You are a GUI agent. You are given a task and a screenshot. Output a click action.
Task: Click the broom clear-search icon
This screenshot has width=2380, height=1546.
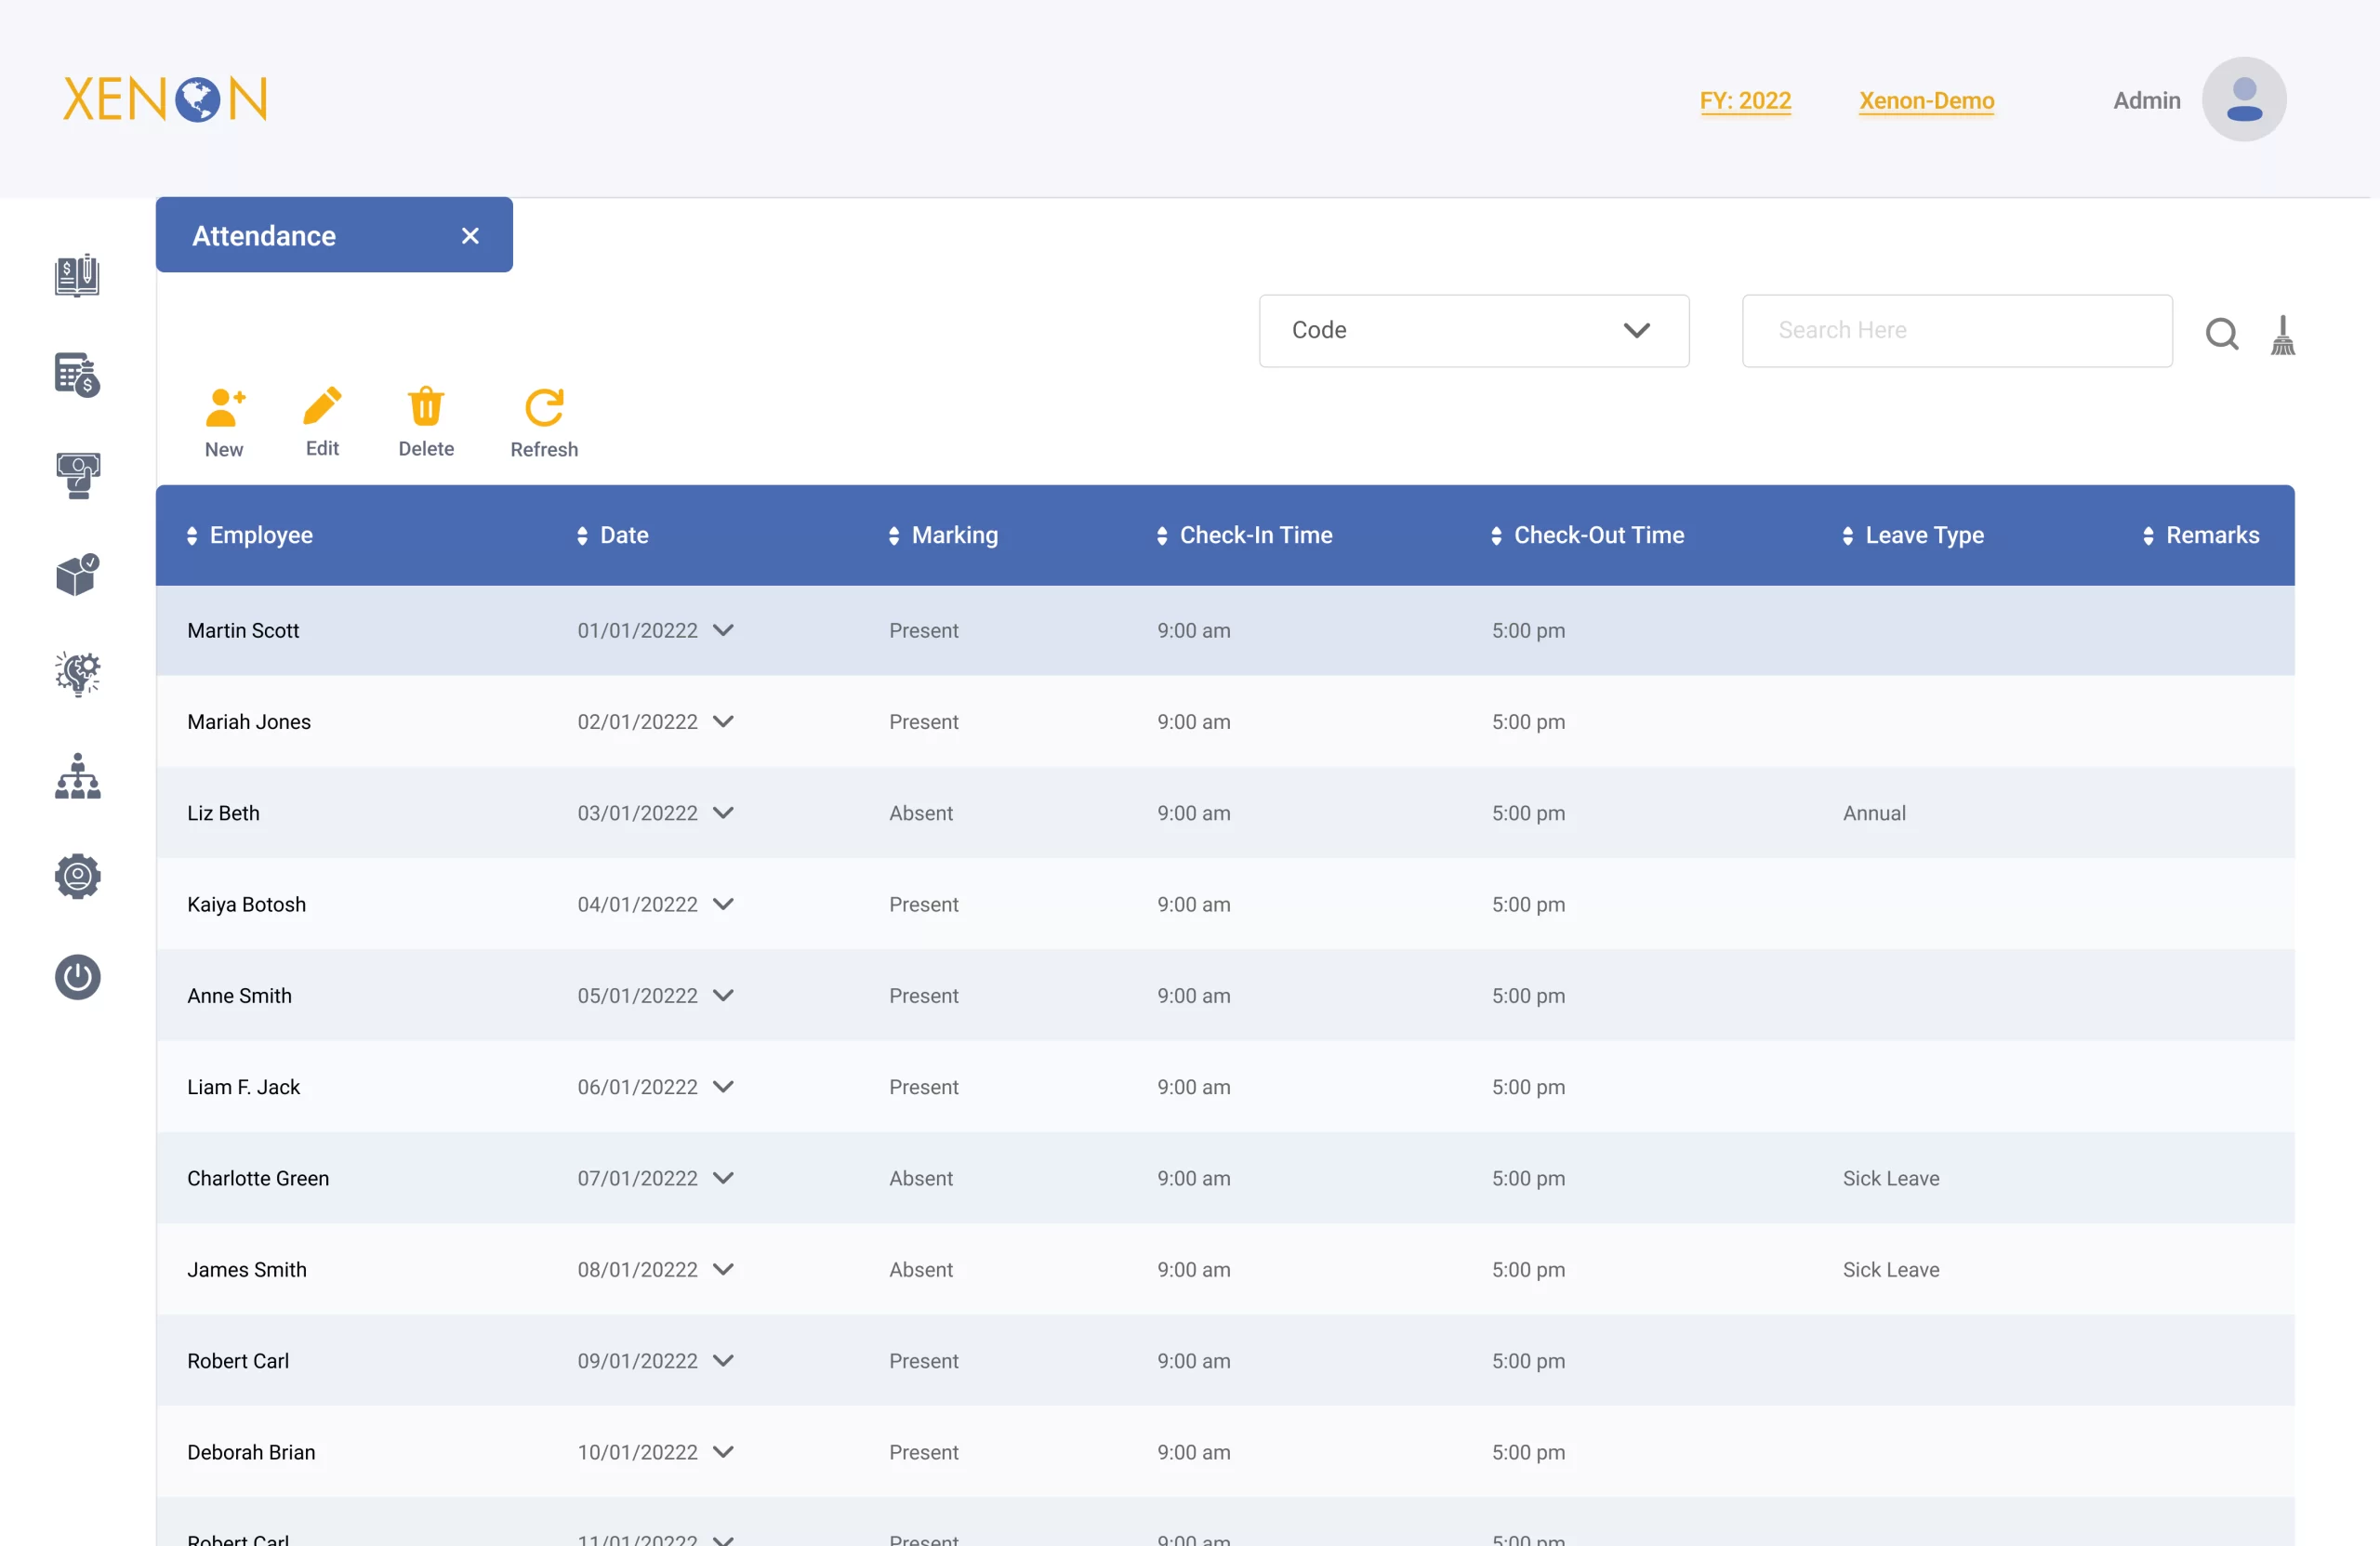point(2282,335)
